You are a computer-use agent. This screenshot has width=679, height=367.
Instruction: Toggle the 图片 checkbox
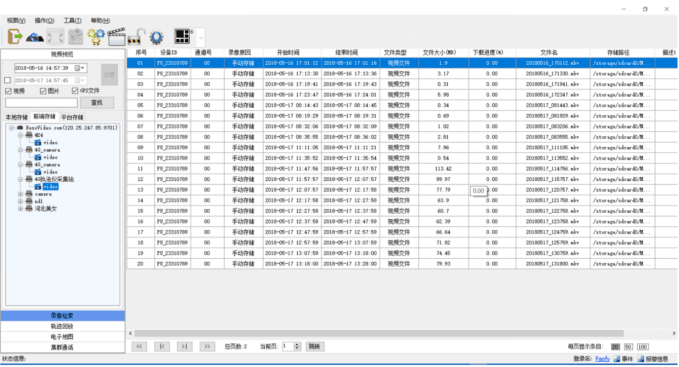click(42, 91)
